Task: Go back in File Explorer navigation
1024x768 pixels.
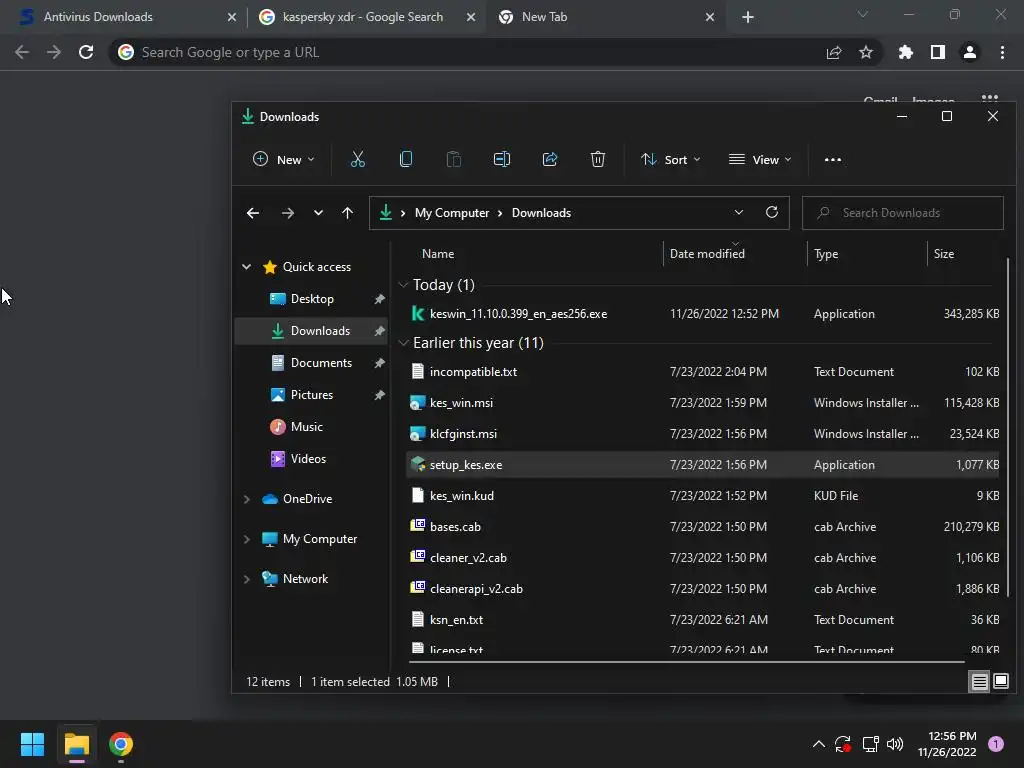Action: (253, 213)
